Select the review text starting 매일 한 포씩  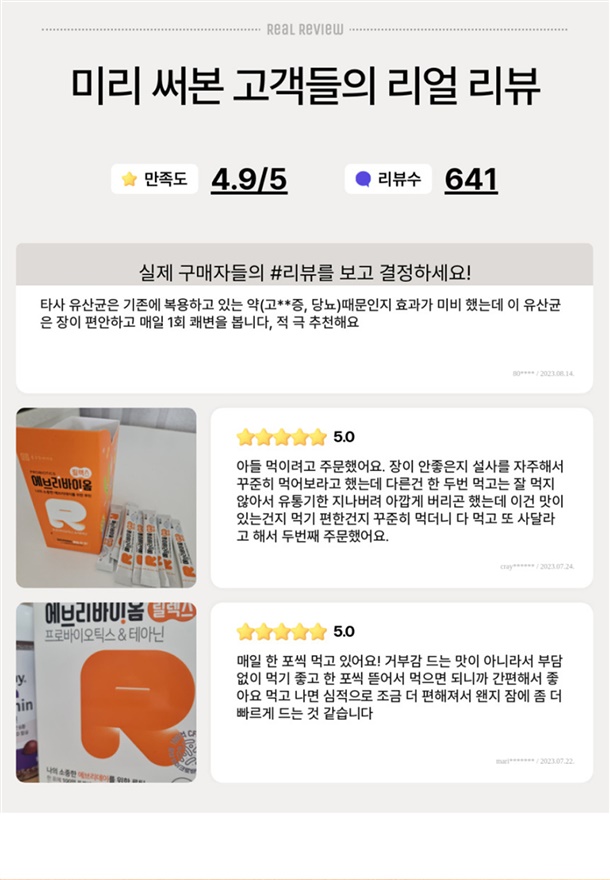399,687
